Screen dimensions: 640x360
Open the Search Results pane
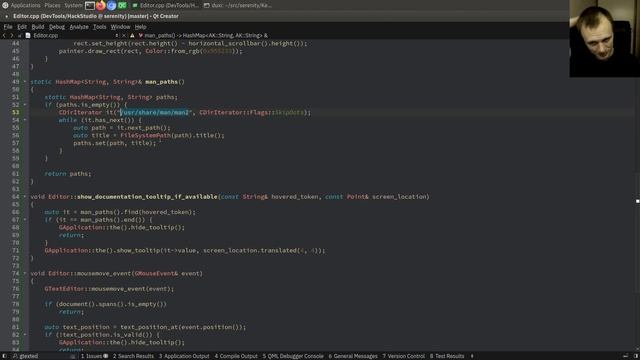tap(133, 356)
